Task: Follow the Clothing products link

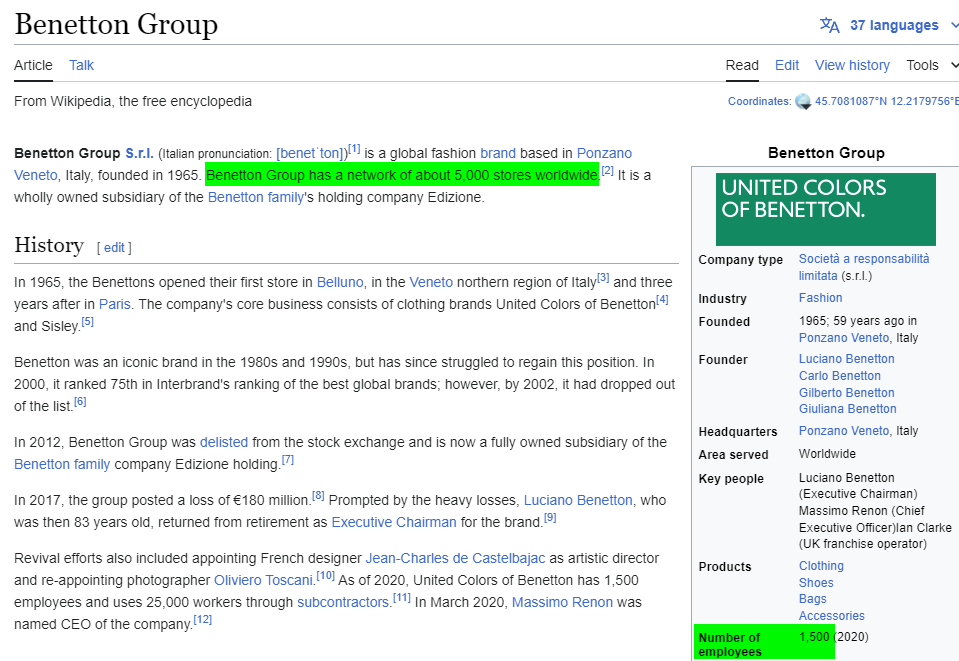Action: 821,566
